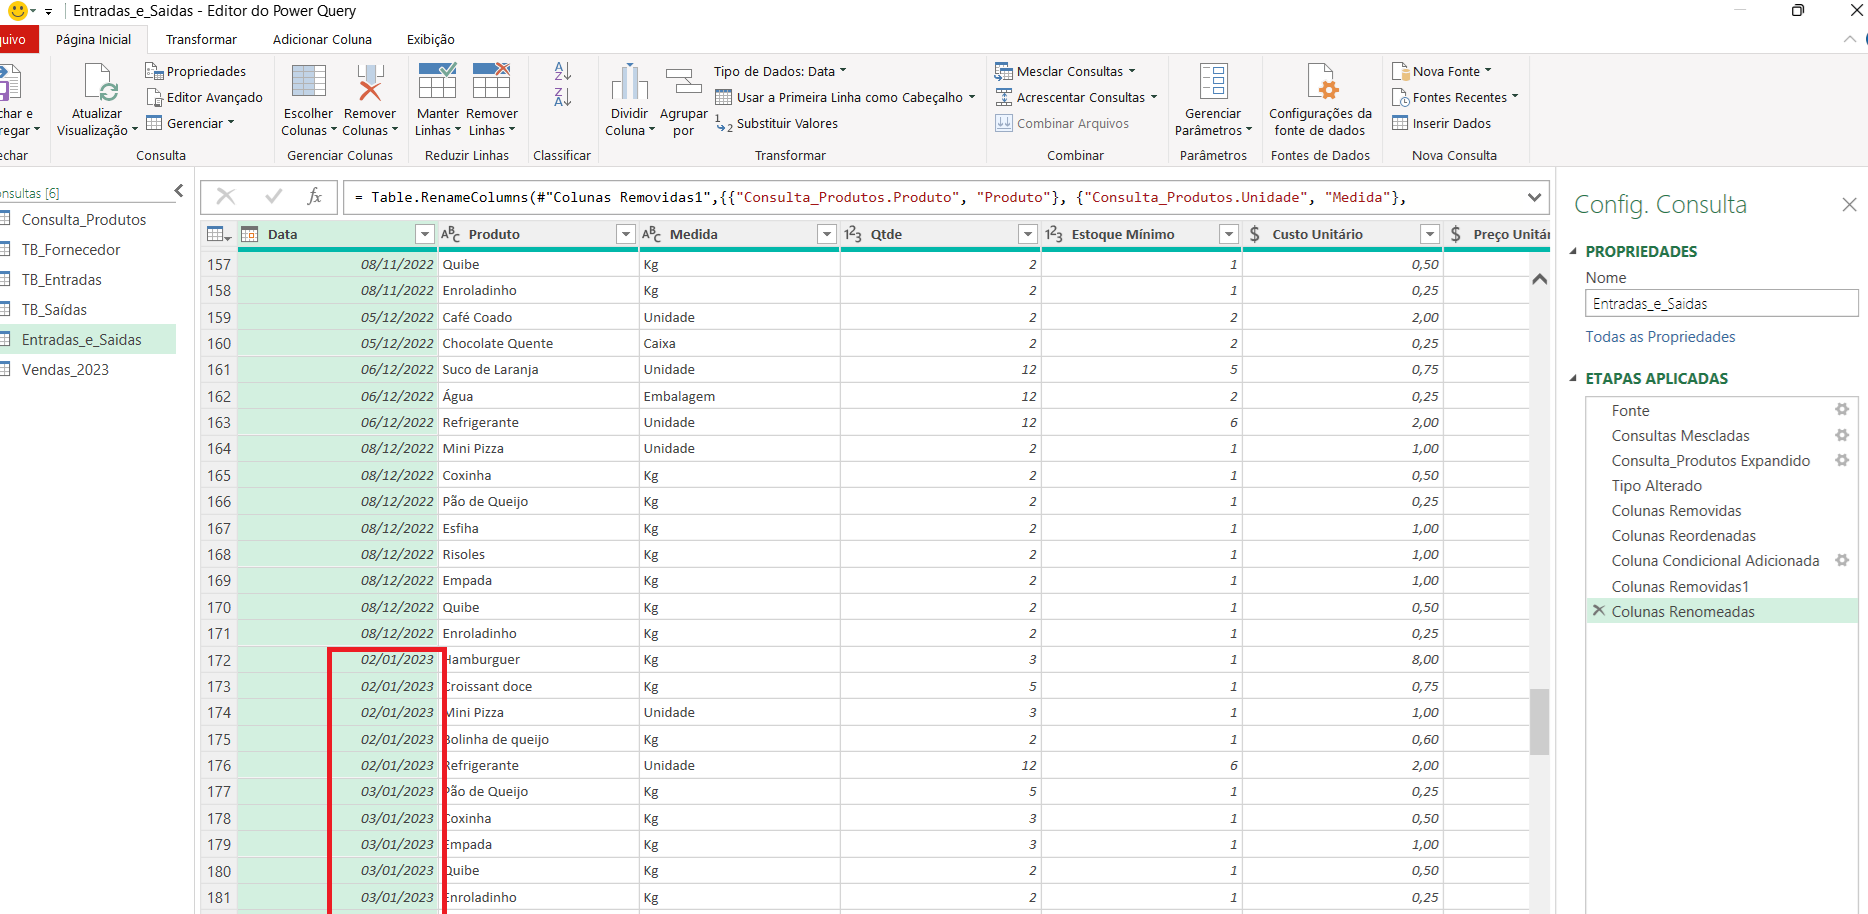This screenshot has width=1868, height=914.
Task: Click the Gerenciar query button
Action: point(190,123)
